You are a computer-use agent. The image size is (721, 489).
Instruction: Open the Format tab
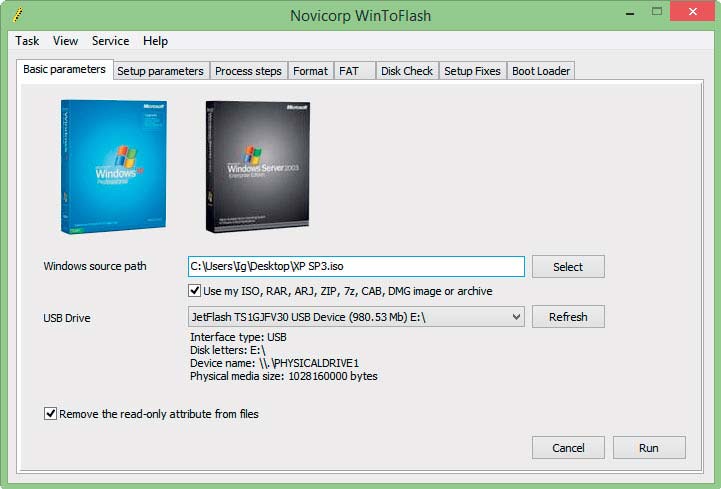click(x=310, y=71)
